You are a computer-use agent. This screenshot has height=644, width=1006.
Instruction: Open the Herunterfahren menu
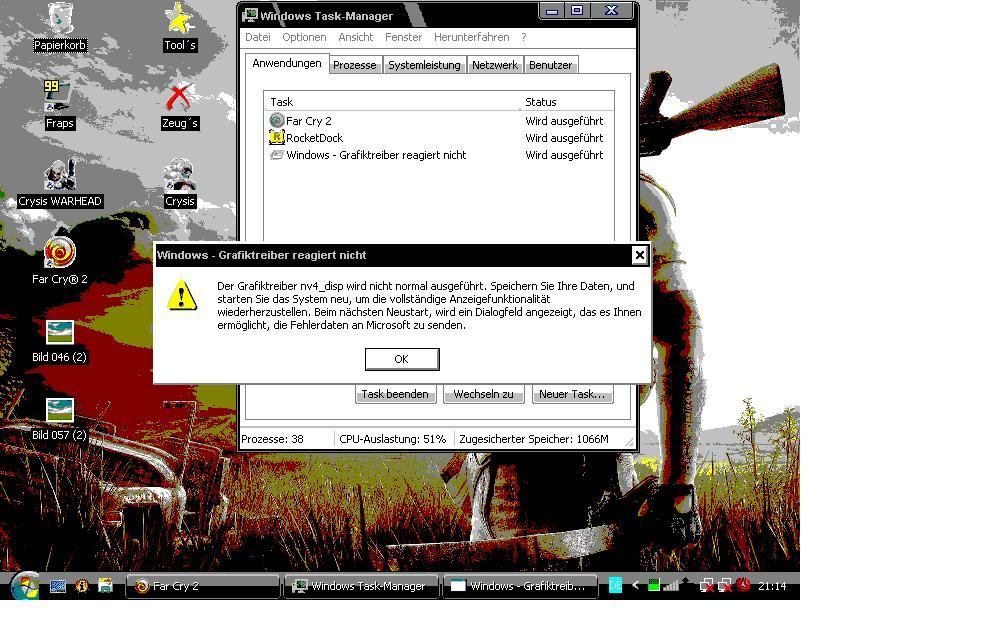coord(472,37)
